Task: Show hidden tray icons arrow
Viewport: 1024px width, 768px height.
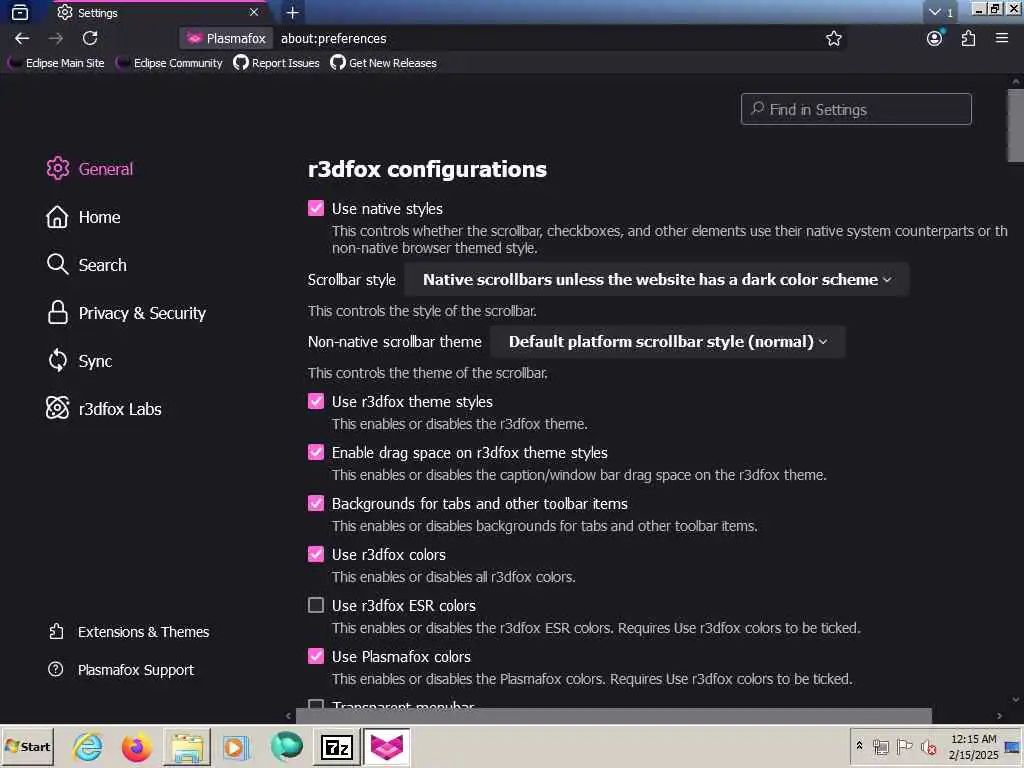Action: pos(859,745)
